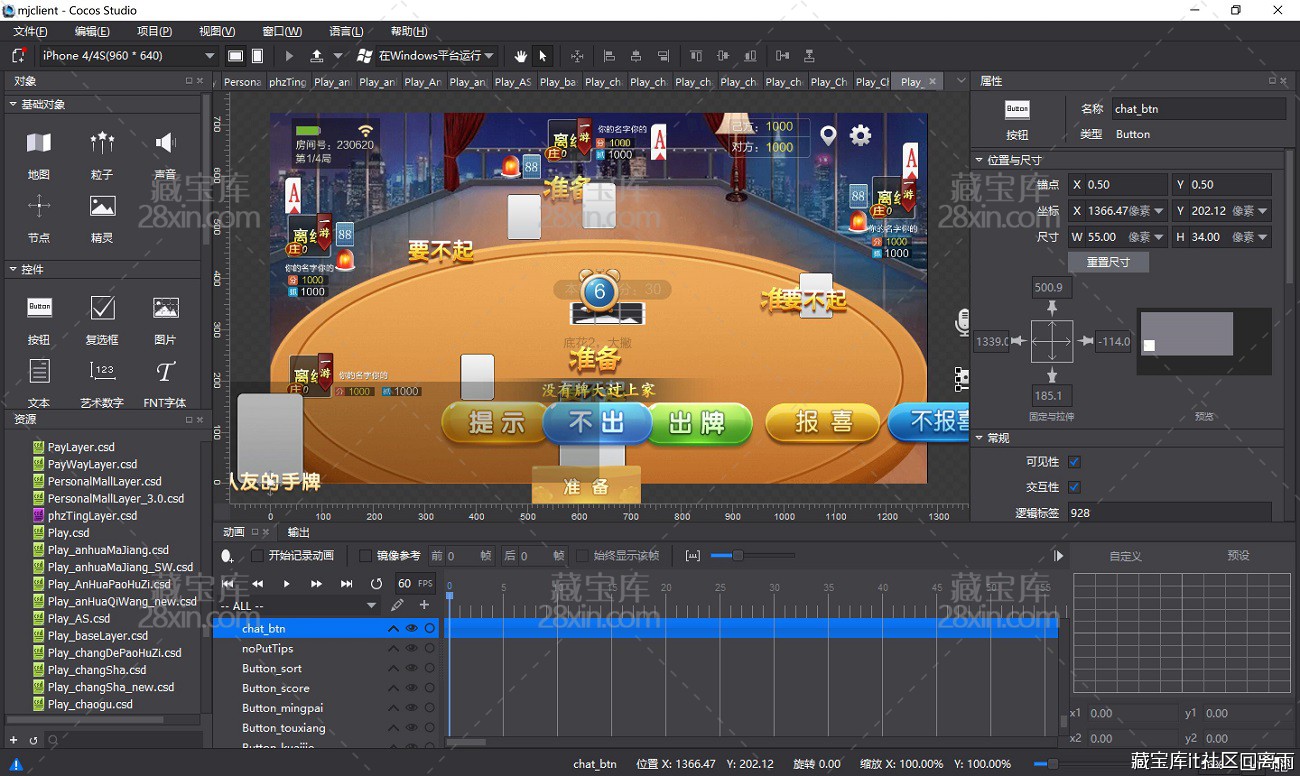Collapse the 位置与尺寸 section
Screen dimensions: 1300x776
click(979, 160)
